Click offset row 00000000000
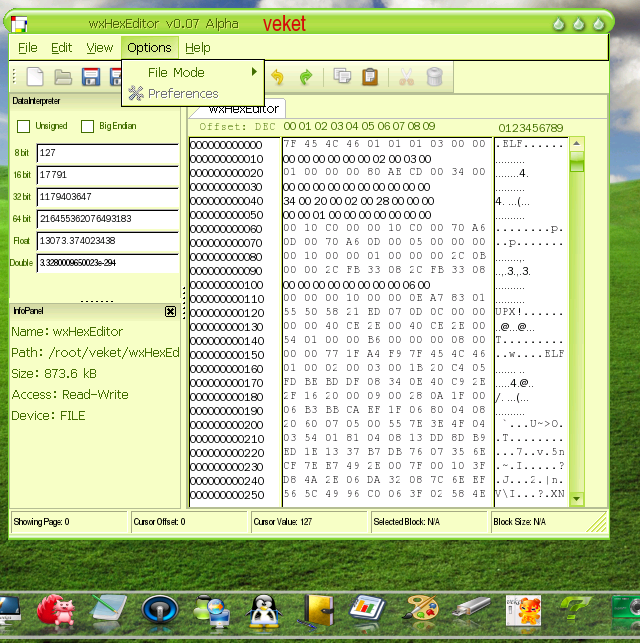The image size is (640, 643). coord(226,145)
